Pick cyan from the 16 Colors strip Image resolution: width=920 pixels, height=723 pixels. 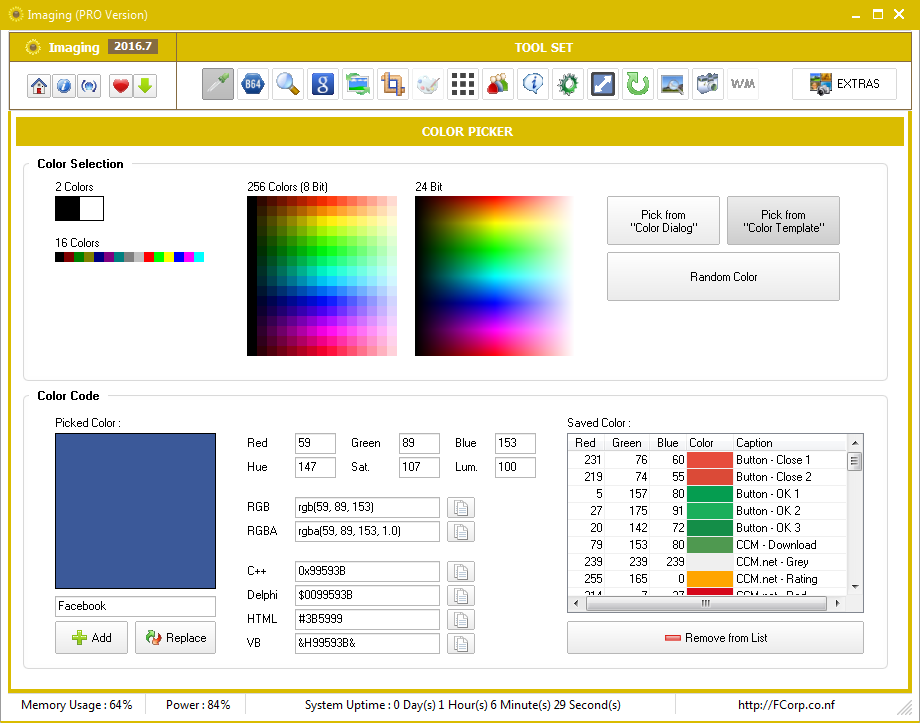coord(199,257)
